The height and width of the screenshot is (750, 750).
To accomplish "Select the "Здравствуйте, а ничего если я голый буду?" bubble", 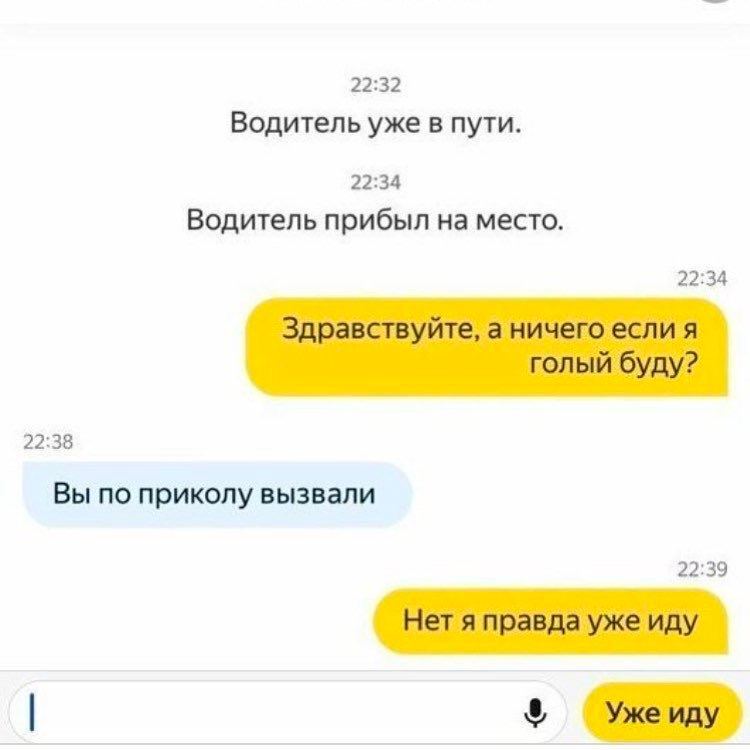I will (x=487, y=347).
